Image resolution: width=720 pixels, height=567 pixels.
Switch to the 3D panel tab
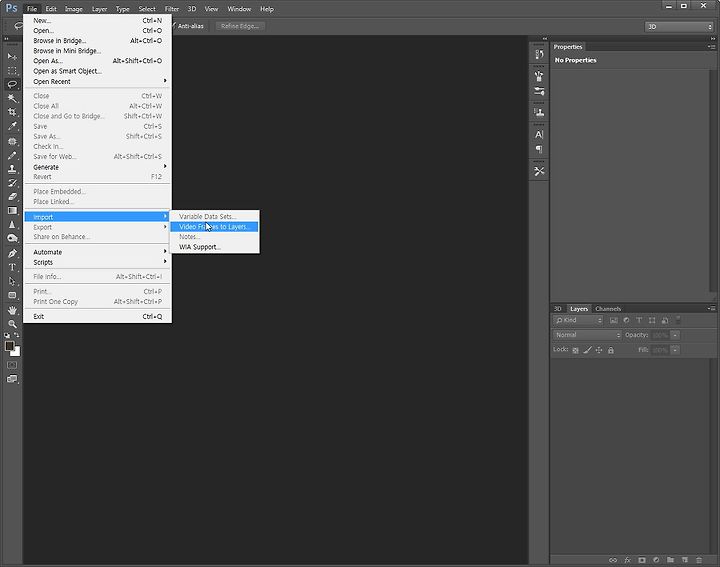557,309
